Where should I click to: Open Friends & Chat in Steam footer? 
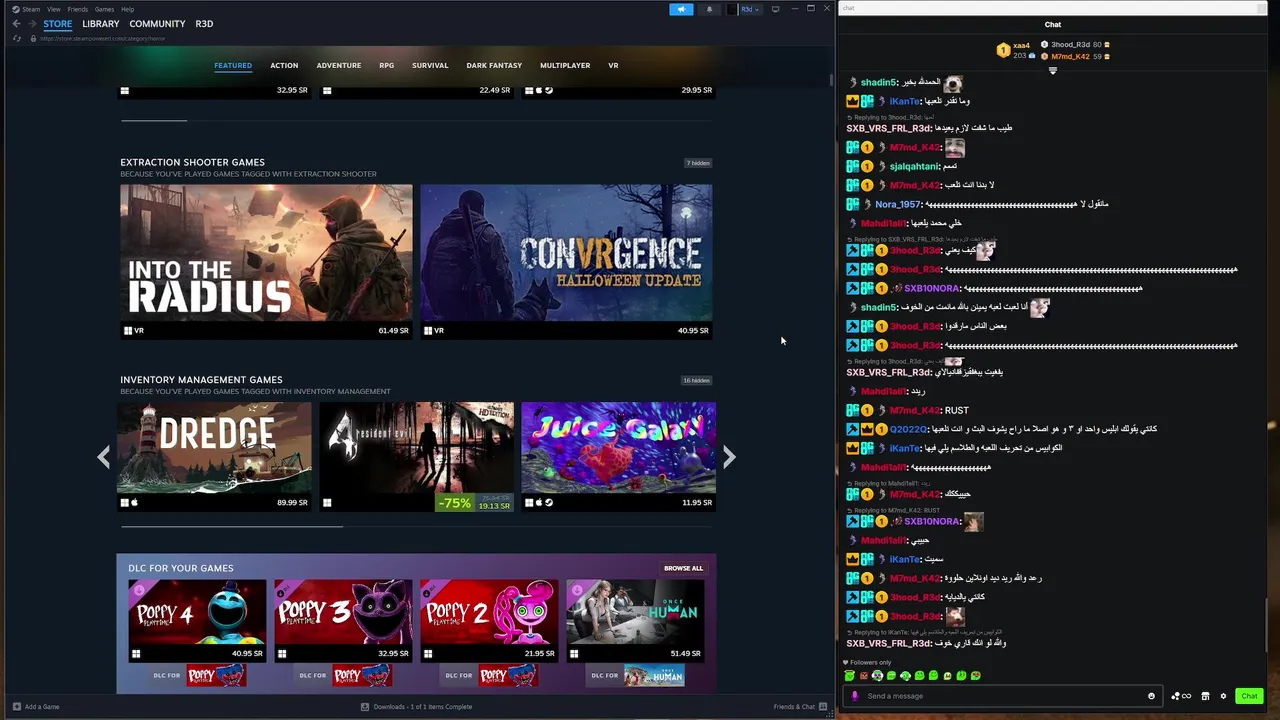(x=801, y=707)
